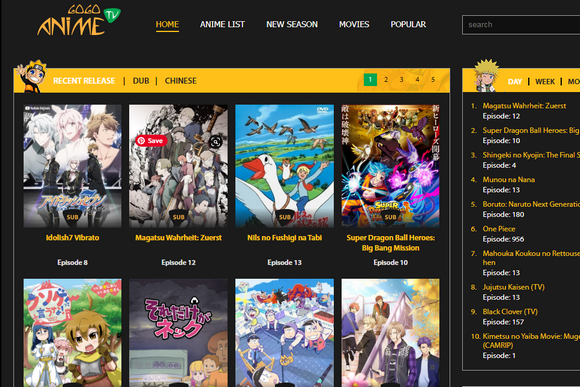
Task: Click the GogoAnime TV logo
Action: point(79,20)
